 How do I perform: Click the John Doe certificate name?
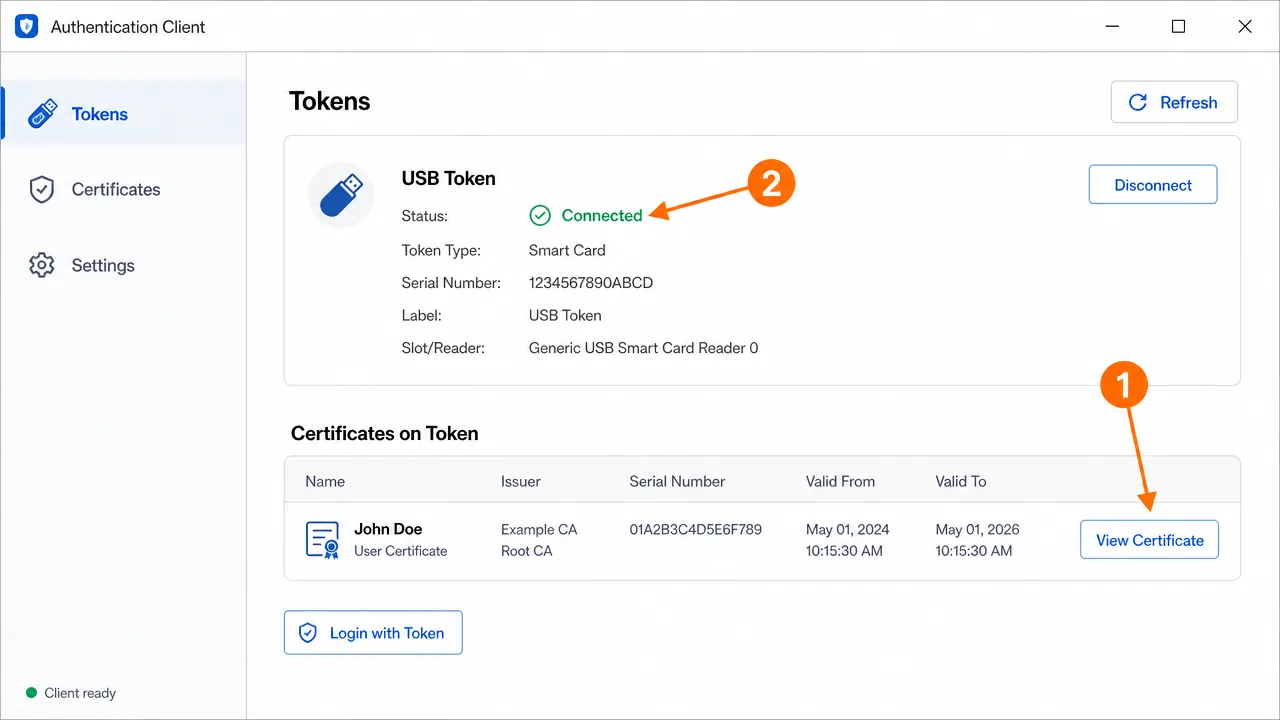click(388, 529)
